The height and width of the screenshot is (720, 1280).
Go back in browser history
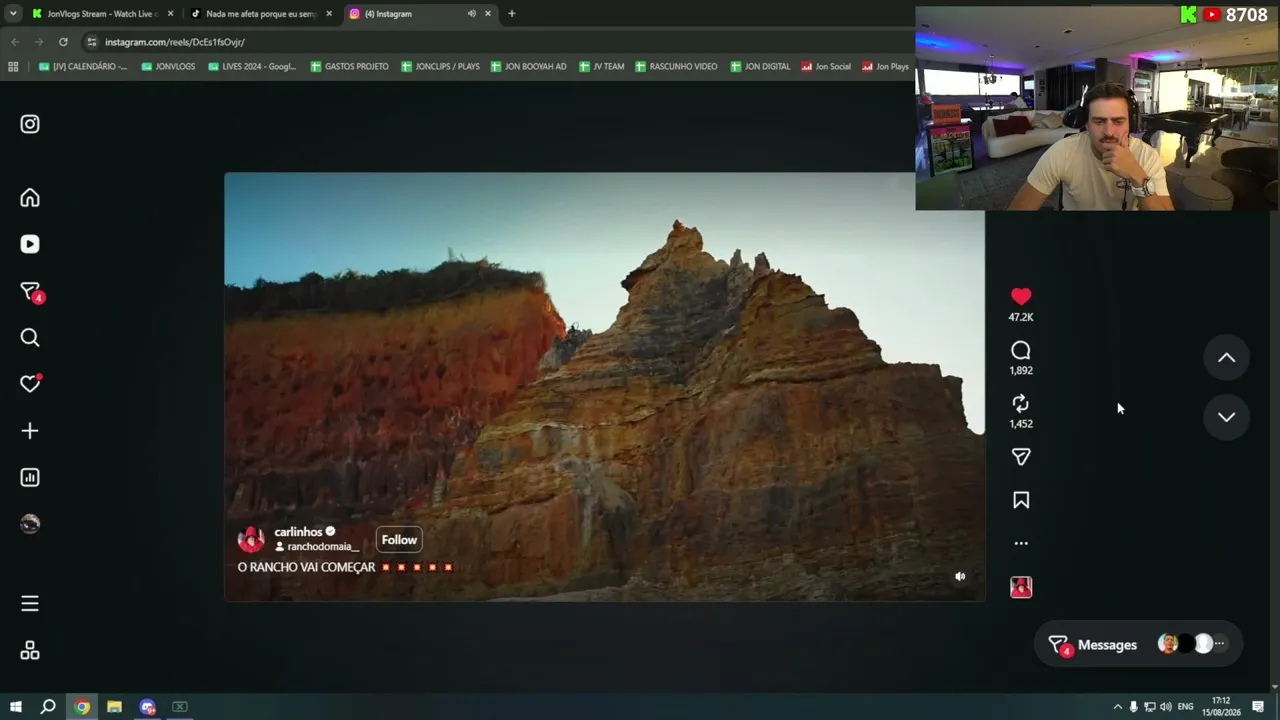(x=15, y=42)
